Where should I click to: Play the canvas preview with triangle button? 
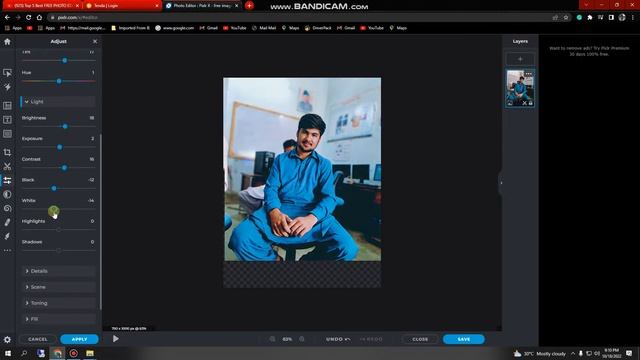116,339
